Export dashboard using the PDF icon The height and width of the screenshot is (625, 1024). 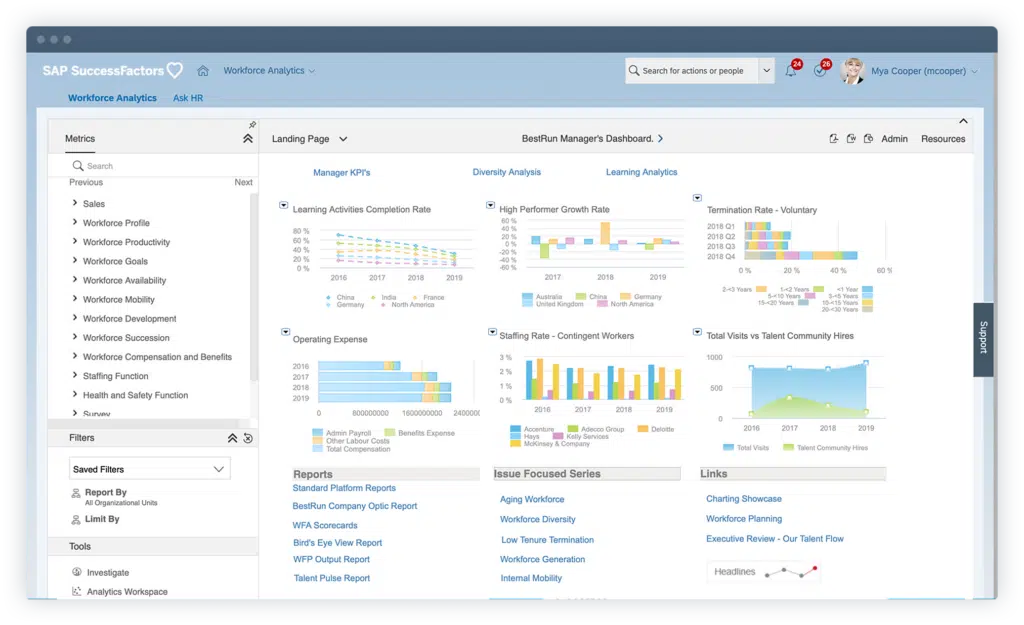pyautogui.click(x=833, y=139)
